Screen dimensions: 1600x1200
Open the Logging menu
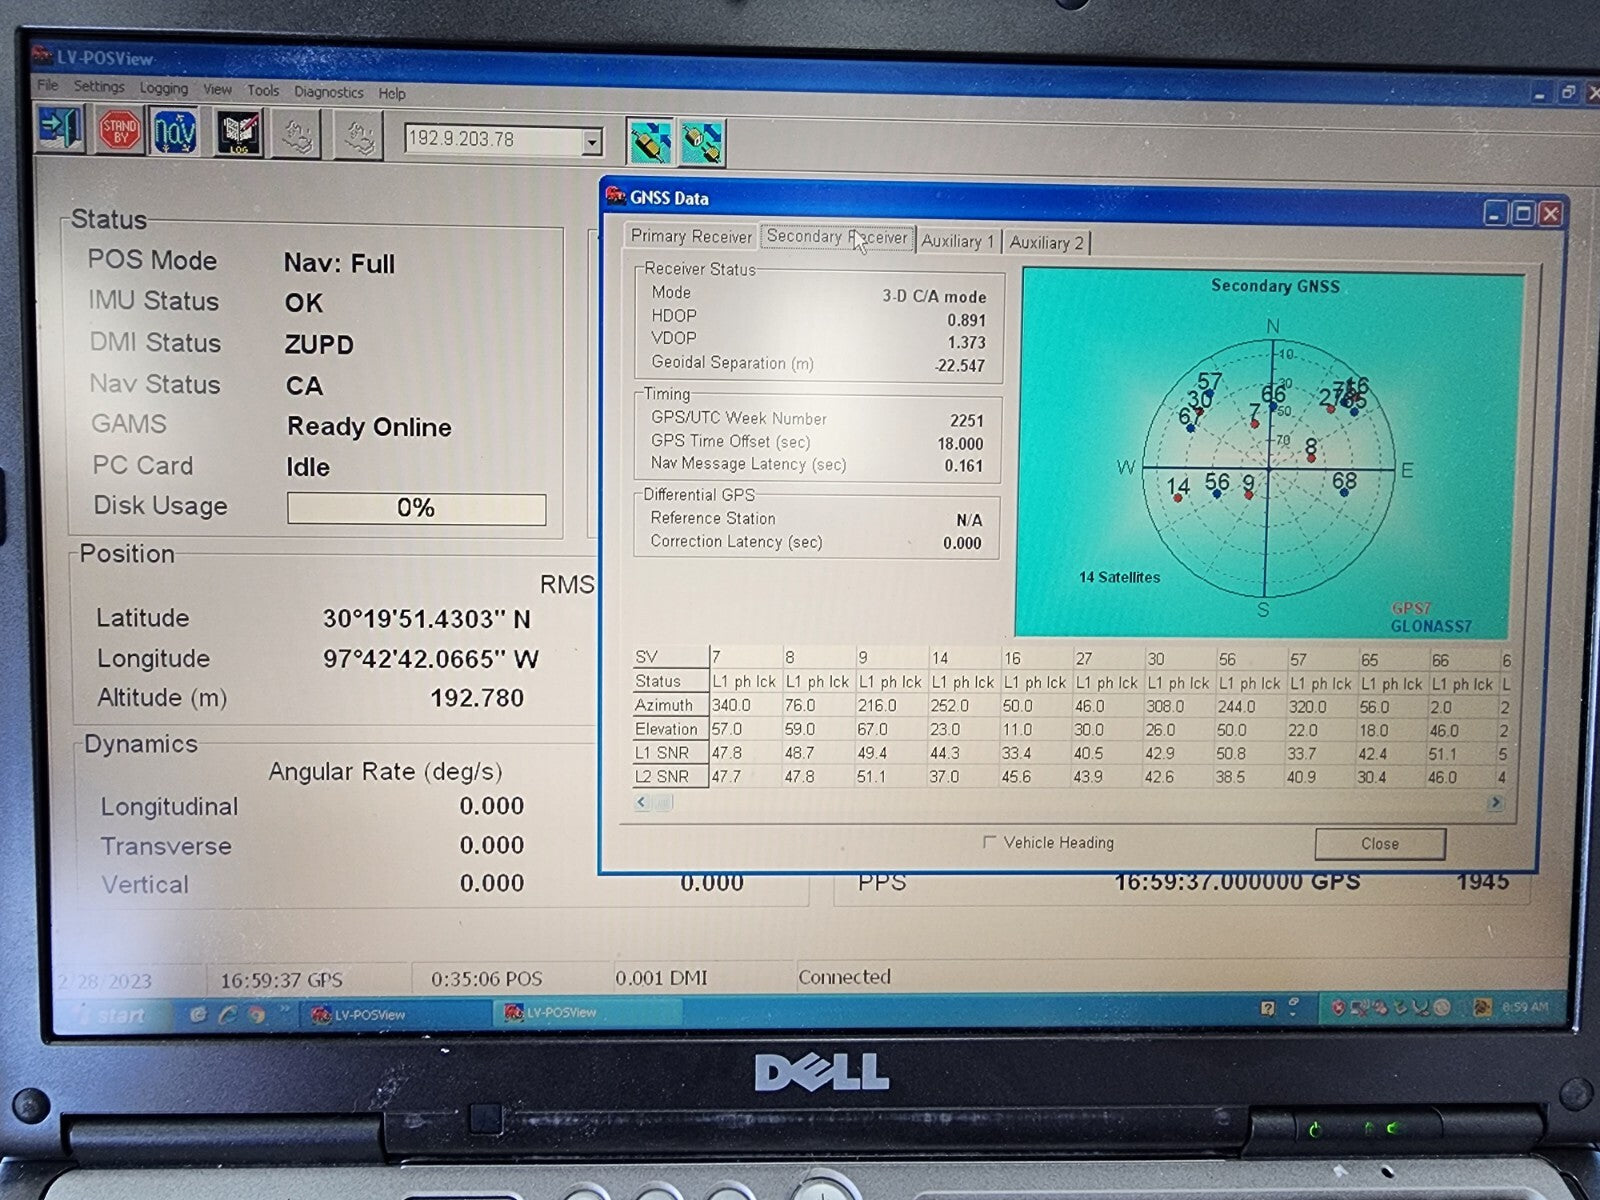coord(164,88)
